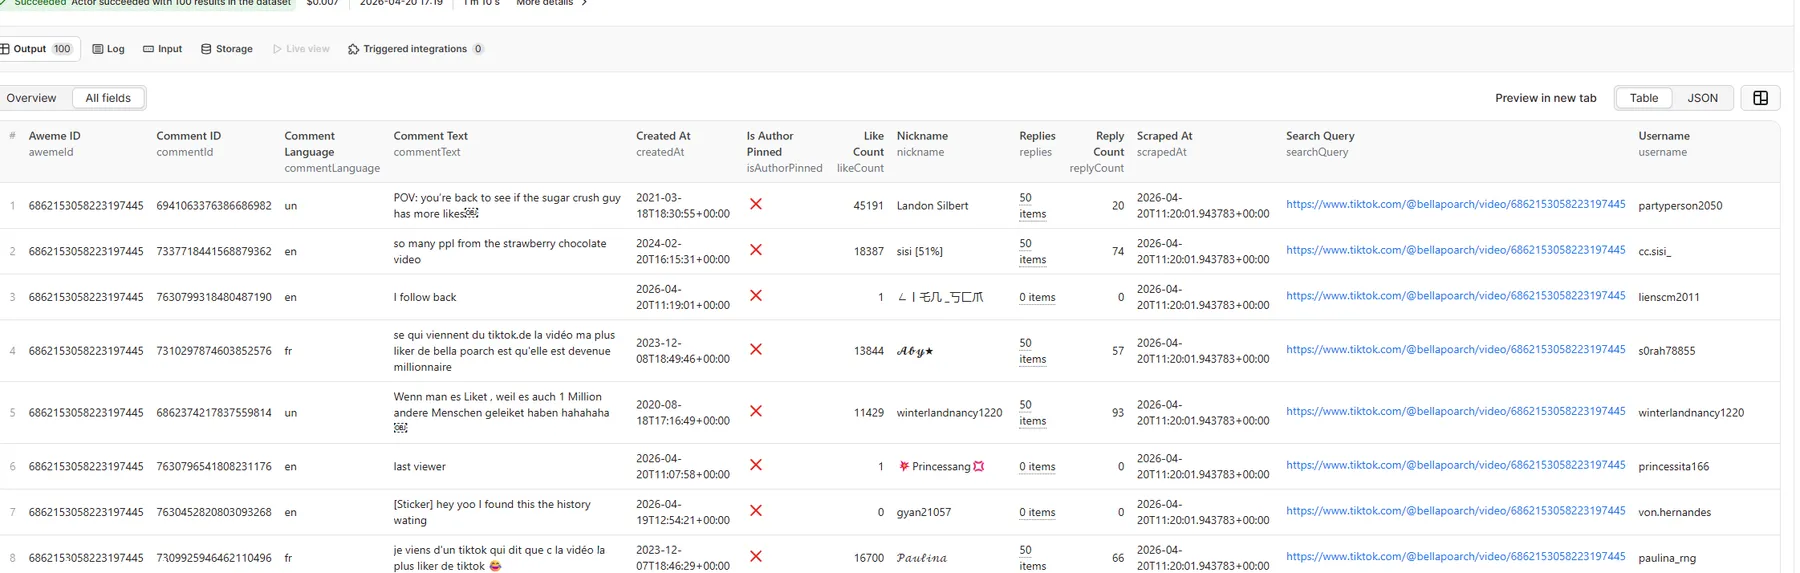Click the comment 'so many ppl from the strawberry chocolate video'
This screenshot has width=1800, height=573.
click(x=500, y=251)
